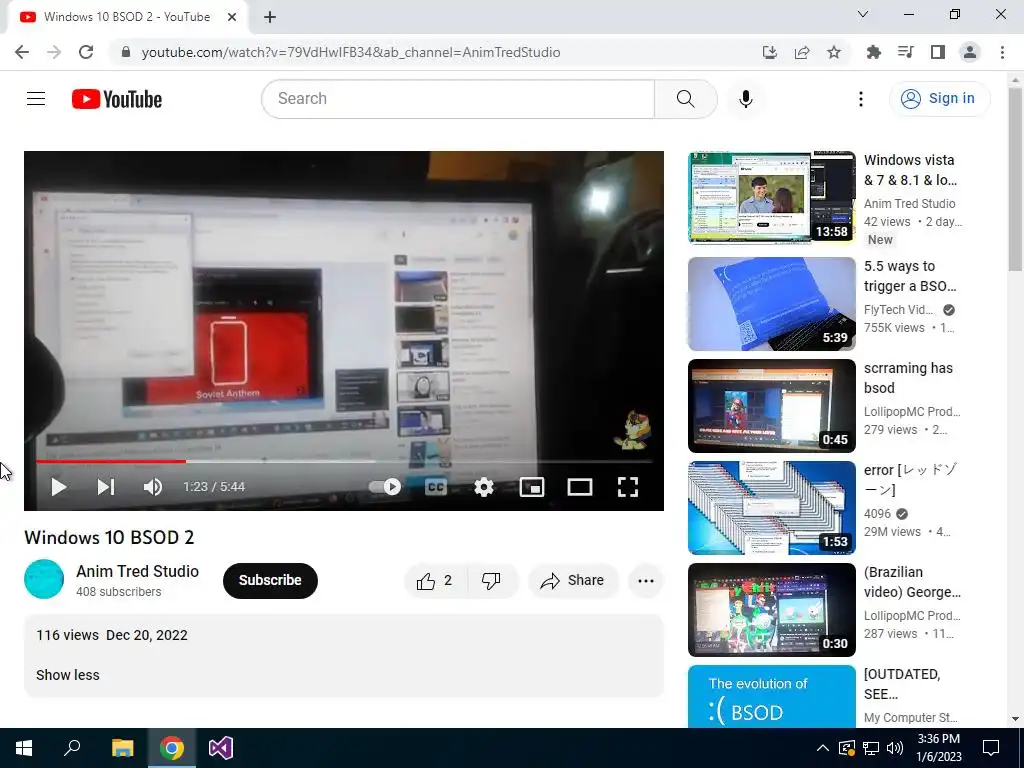This screenshot has height=768, width=1024.
Task: Reload the current page
Action: pyautogui.click(x=86, y=52)
